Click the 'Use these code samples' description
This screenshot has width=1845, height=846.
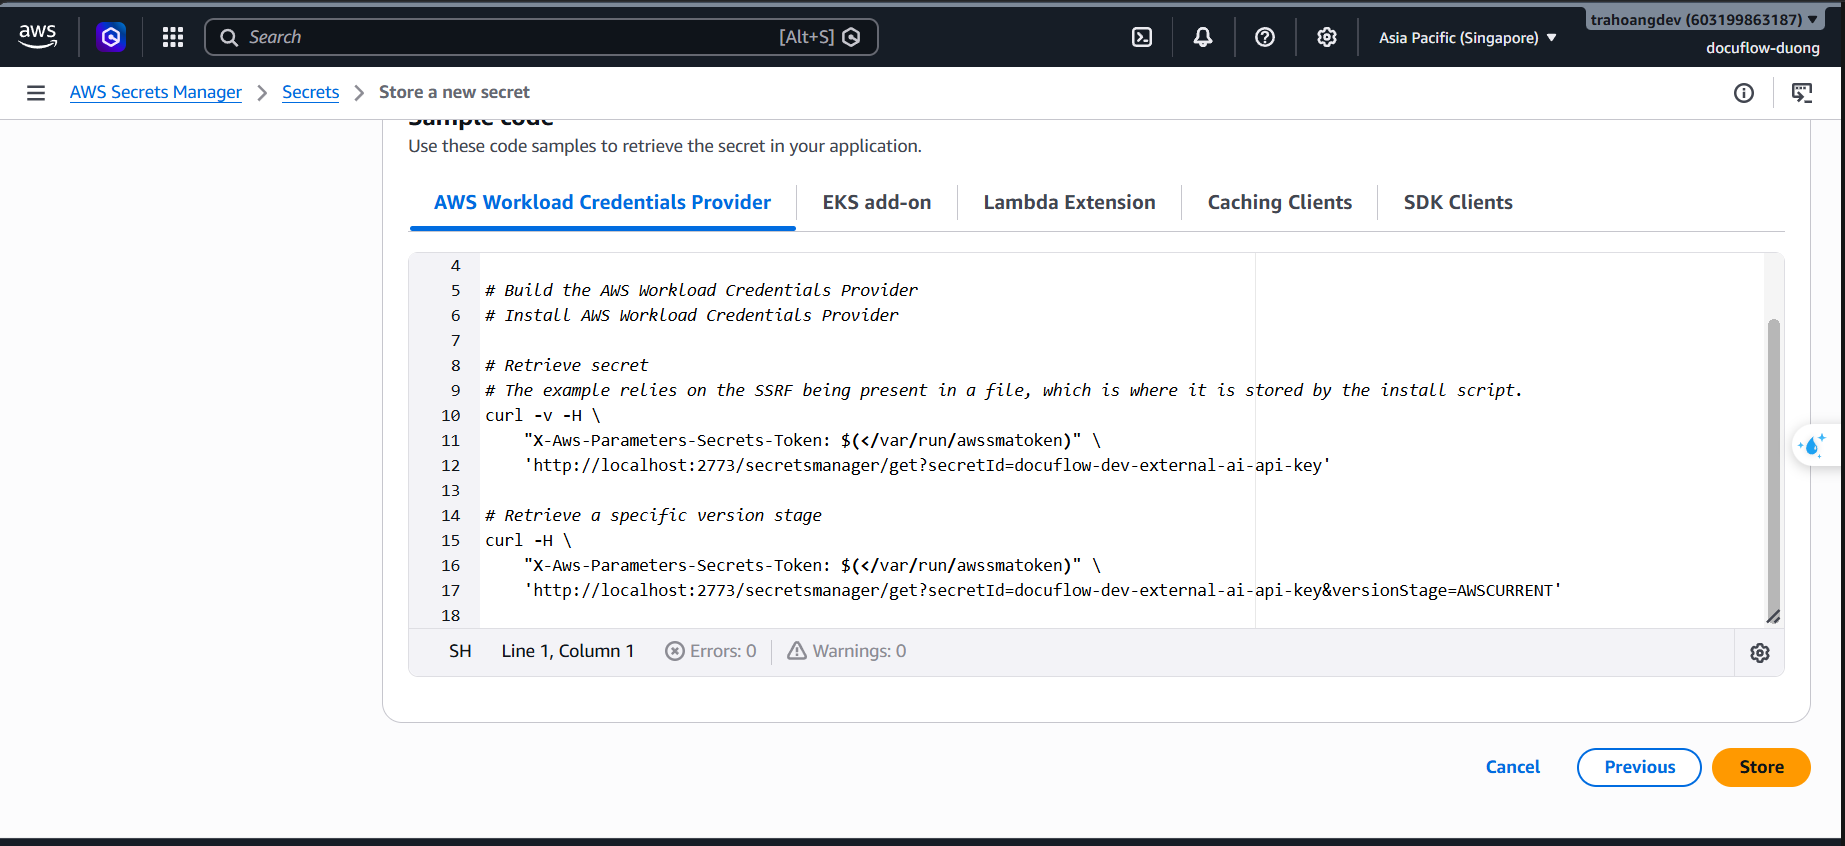click(665, 146)
